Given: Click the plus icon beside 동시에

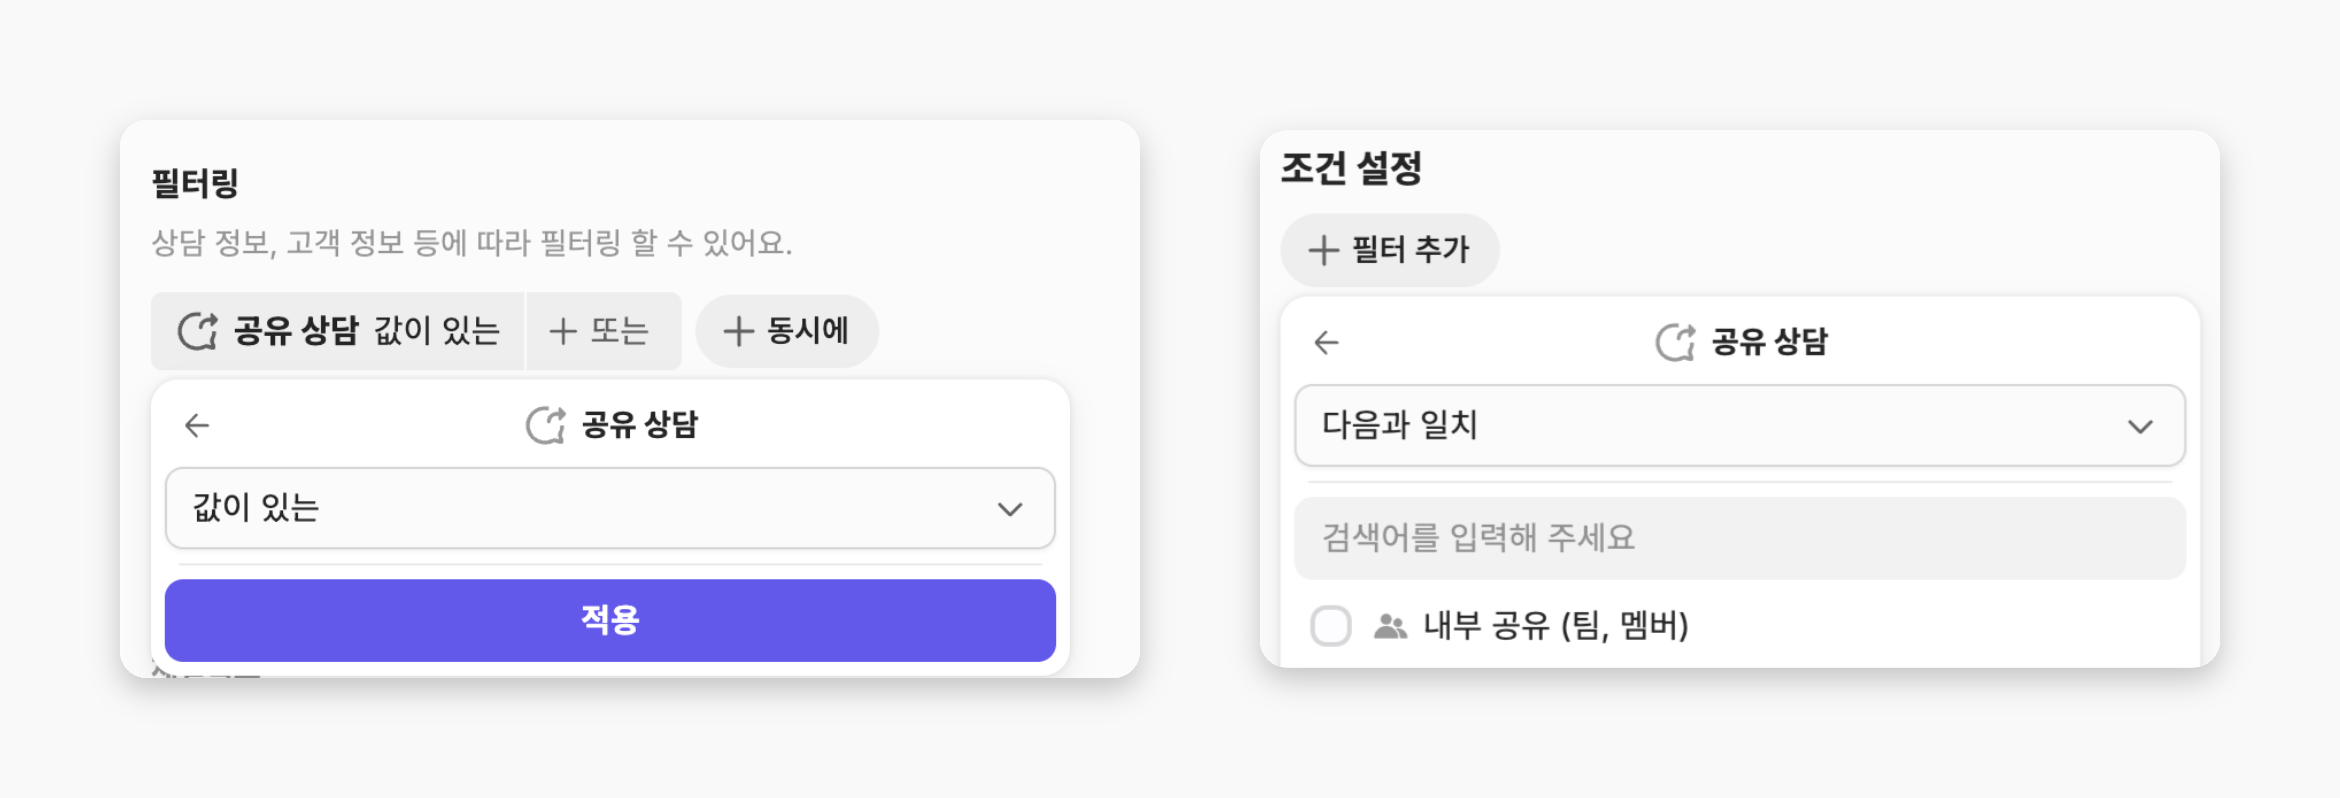Looking at the screenshot, I should point(738,331).
